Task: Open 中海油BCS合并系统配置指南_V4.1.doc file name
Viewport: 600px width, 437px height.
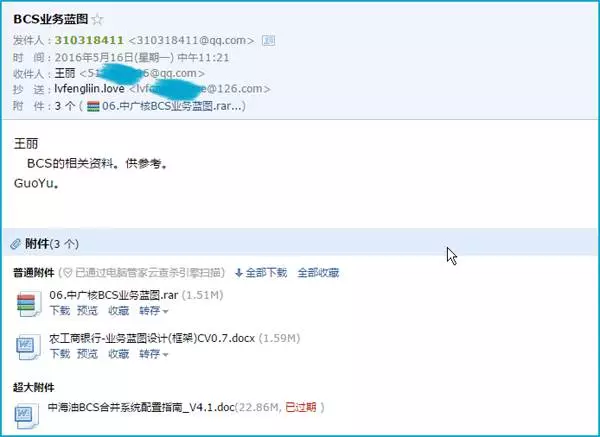Action: tap(141, 407)
